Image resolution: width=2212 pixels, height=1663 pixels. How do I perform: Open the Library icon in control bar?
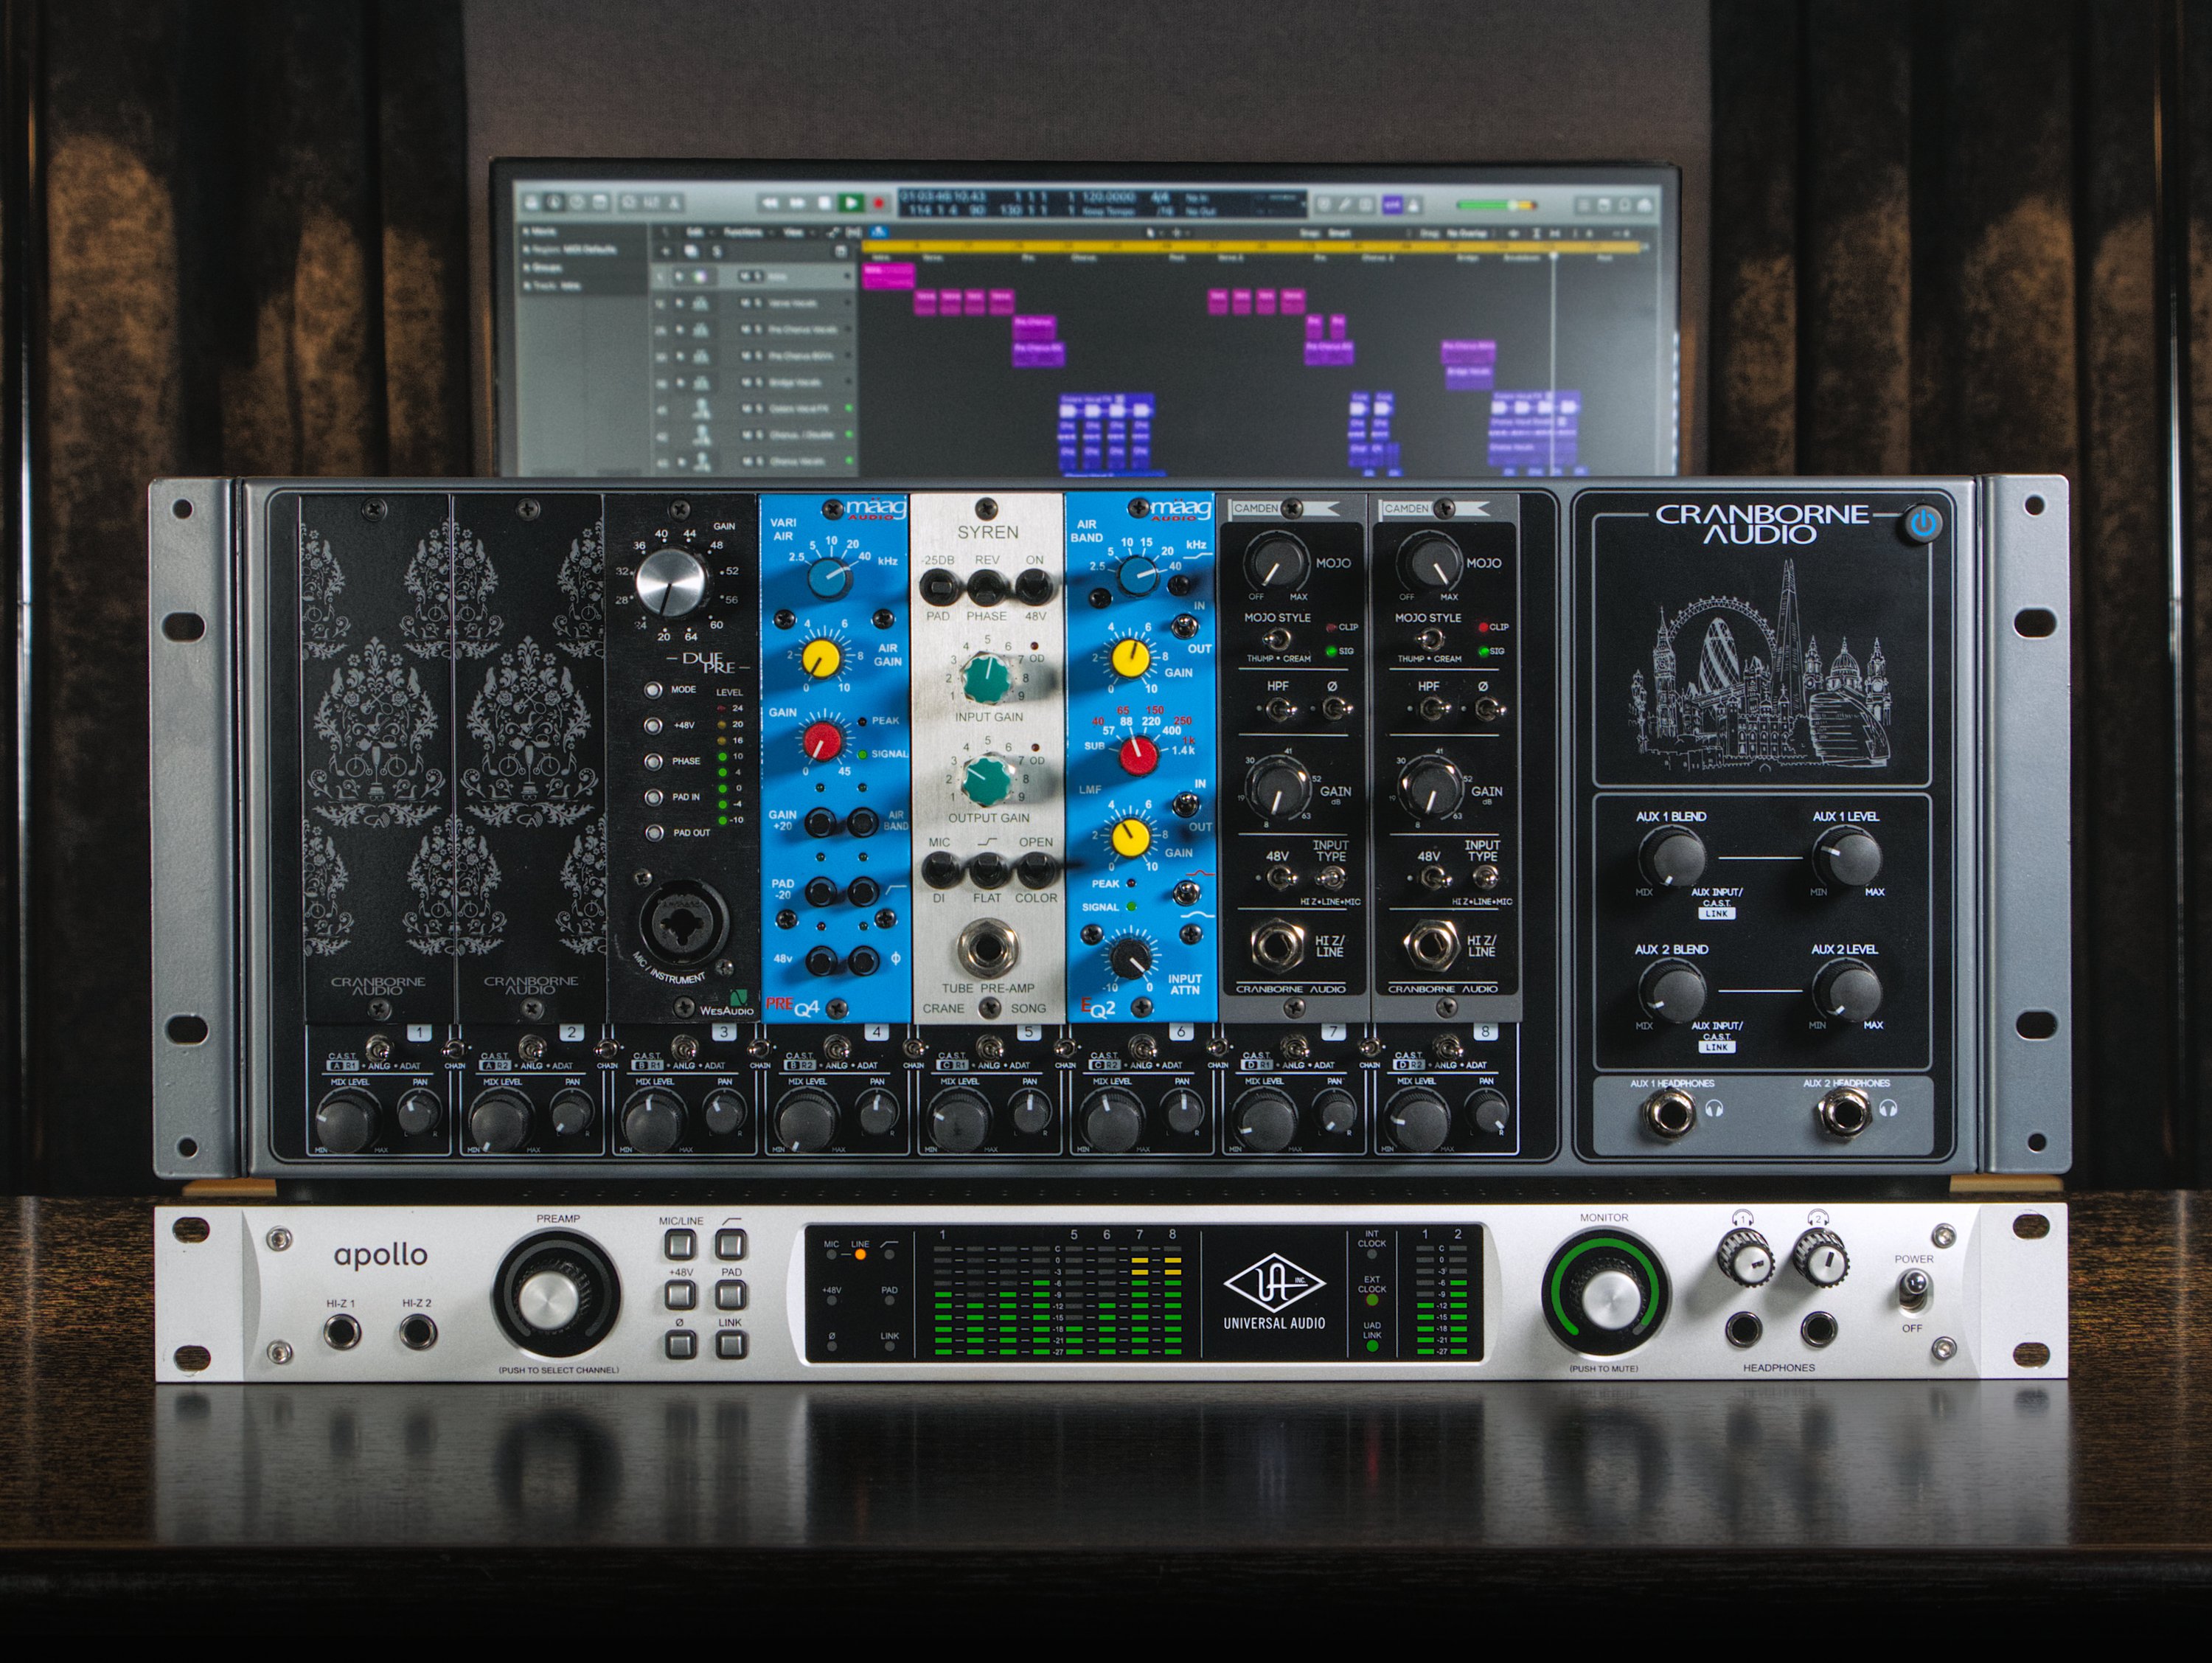click(x=532, y=203)
